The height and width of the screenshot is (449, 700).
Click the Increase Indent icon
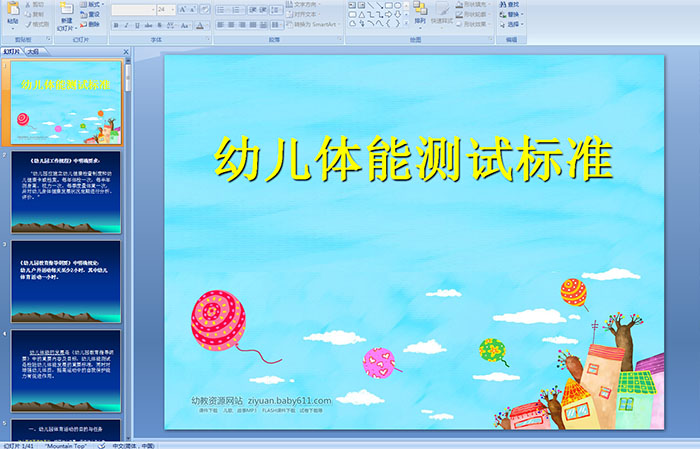point(263,9)
